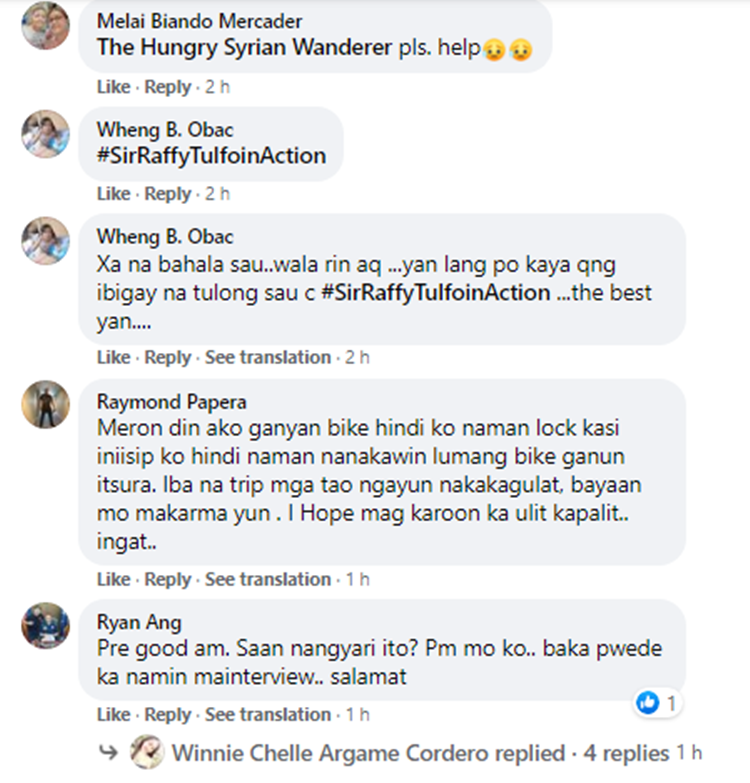The width and height of the screenshot is (750, 783).
Task: Click the reply arrow icon beside Winnie's reply
Action: pos(108,752)
